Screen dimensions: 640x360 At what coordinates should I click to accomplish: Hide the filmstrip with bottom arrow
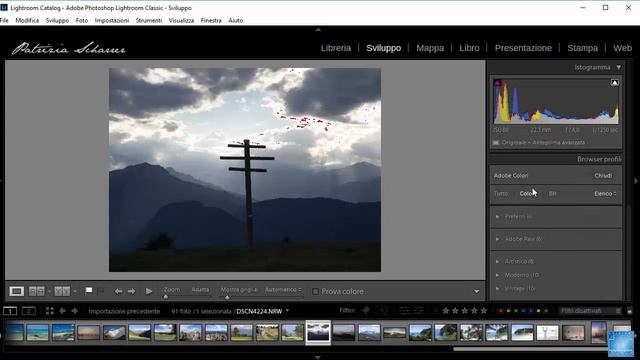pos(318,357)
